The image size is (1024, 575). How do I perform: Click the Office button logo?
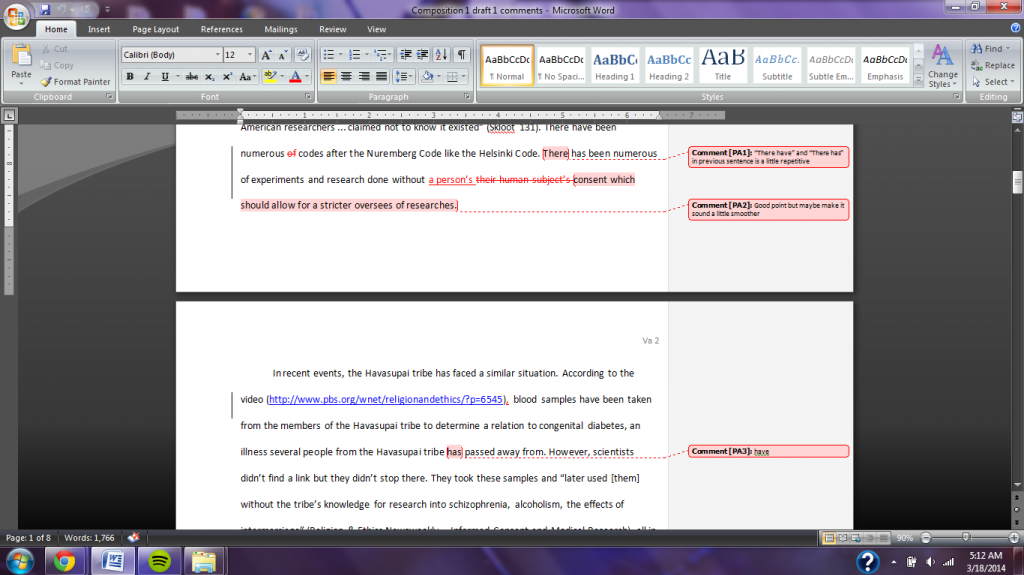(16, 16)
